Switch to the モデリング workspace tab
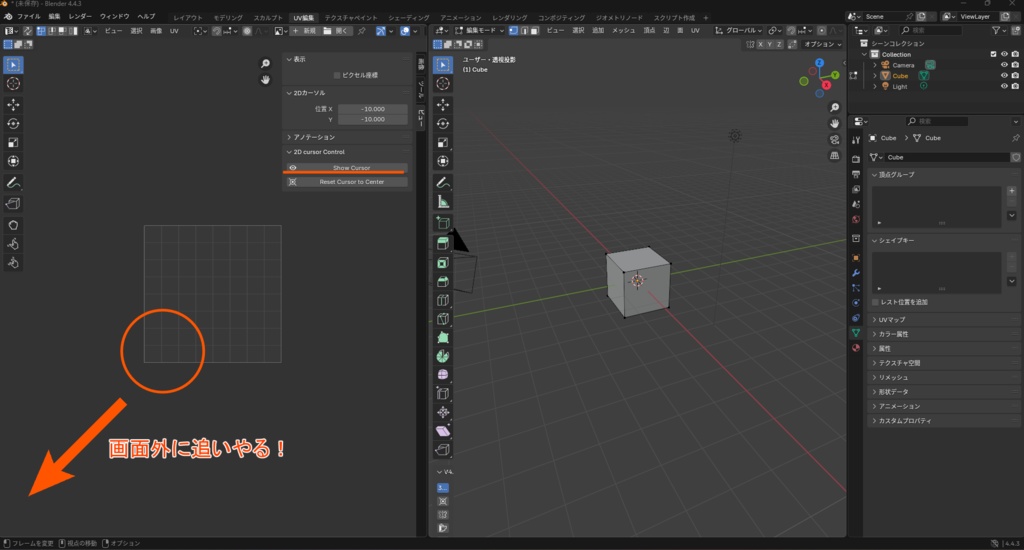This screenshot has width=1024, height=550. [228, 18]
